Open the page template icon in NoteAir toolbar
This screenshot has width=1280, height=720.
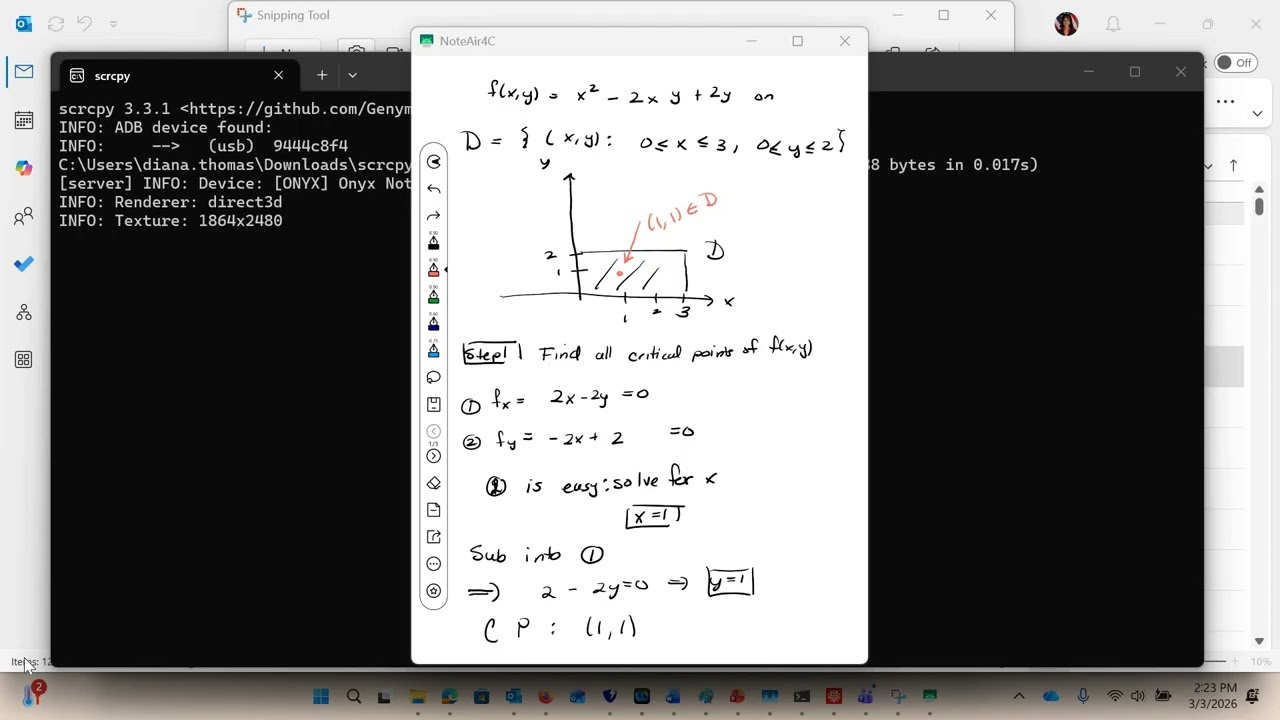(x=433, y=510)
